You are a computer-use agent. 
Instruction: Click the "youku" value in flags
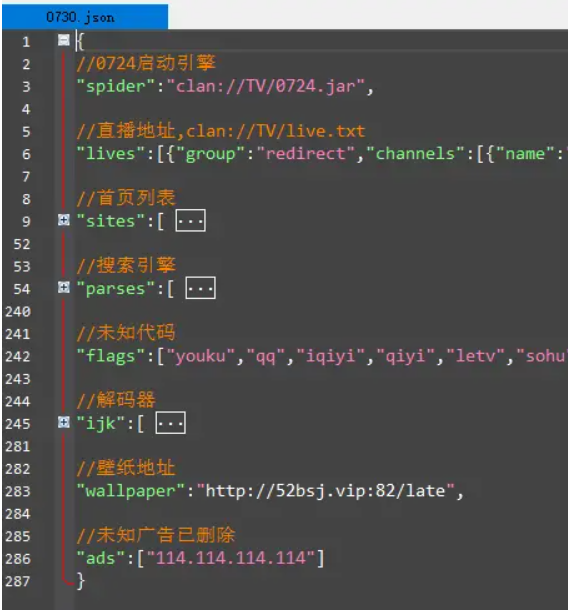(x=200, y=356)
